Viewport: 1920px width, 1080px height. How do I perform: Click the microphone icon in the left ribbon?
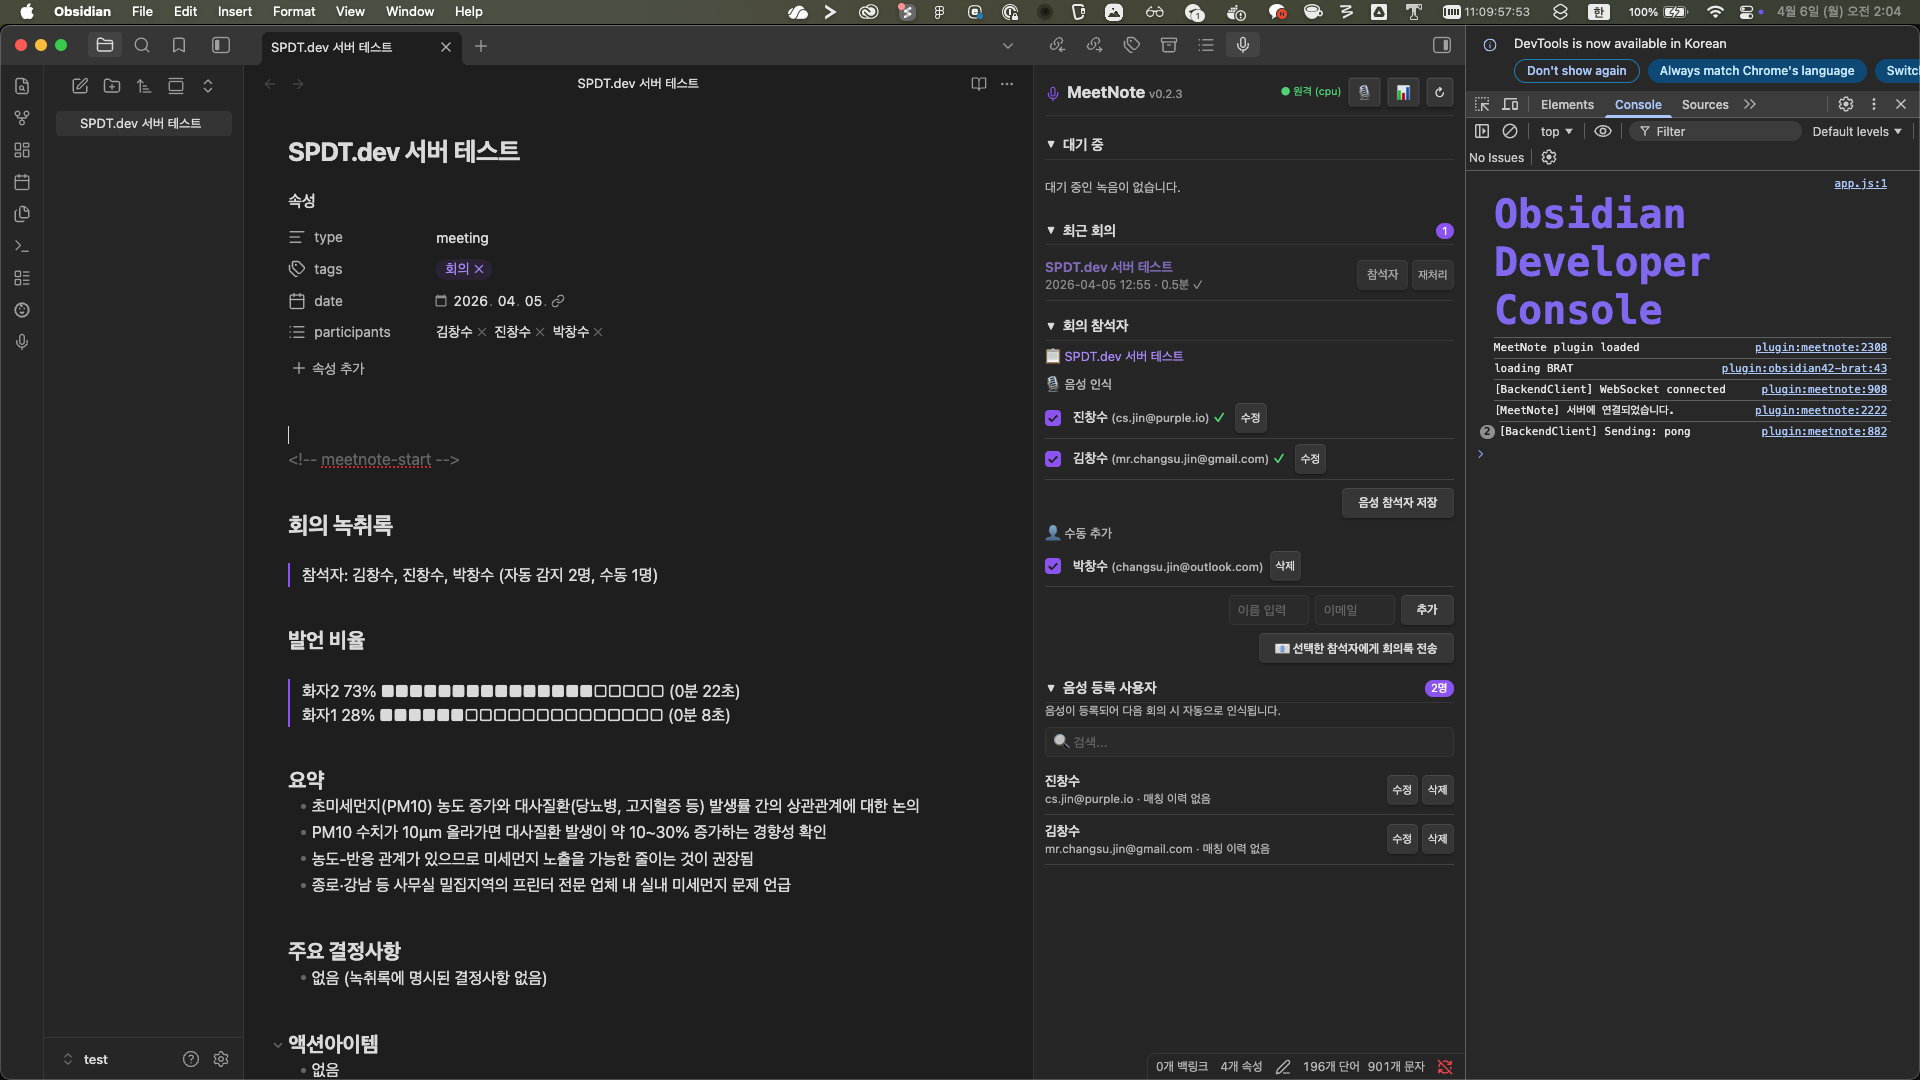click(21, 342)
